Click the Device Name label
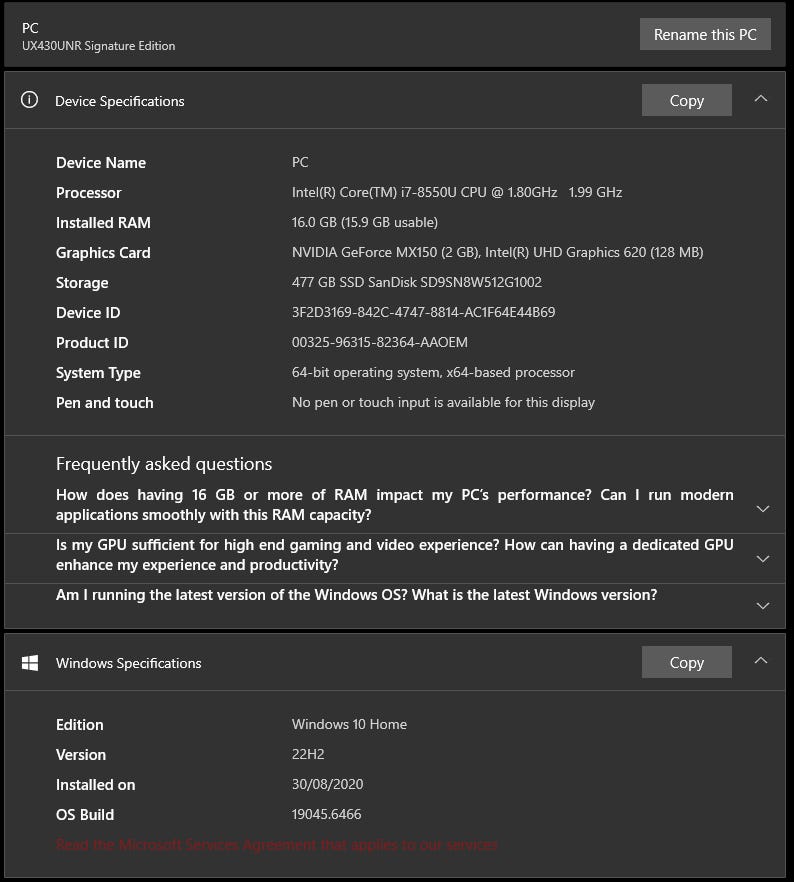Image resolution: width=794 pixels, height=882 pixels. pyautogui.click(x=101, y=163)
